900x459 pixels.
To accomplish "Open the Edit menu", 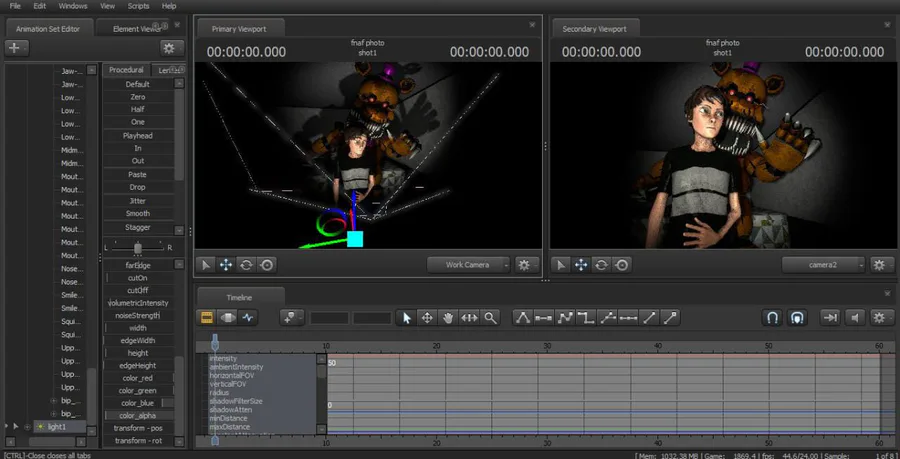I will (40, 6).
